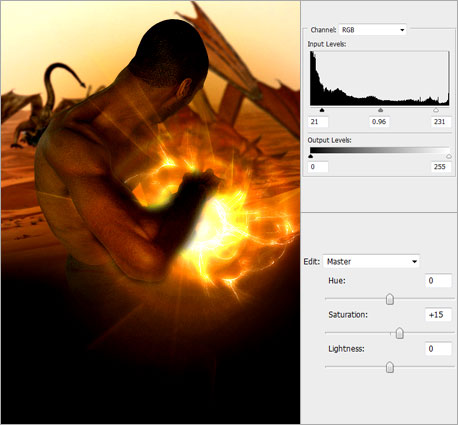The width and height of the screenshot is (458, 425).
Task: Click the output levels field showing 255
Action: [441, 167]
